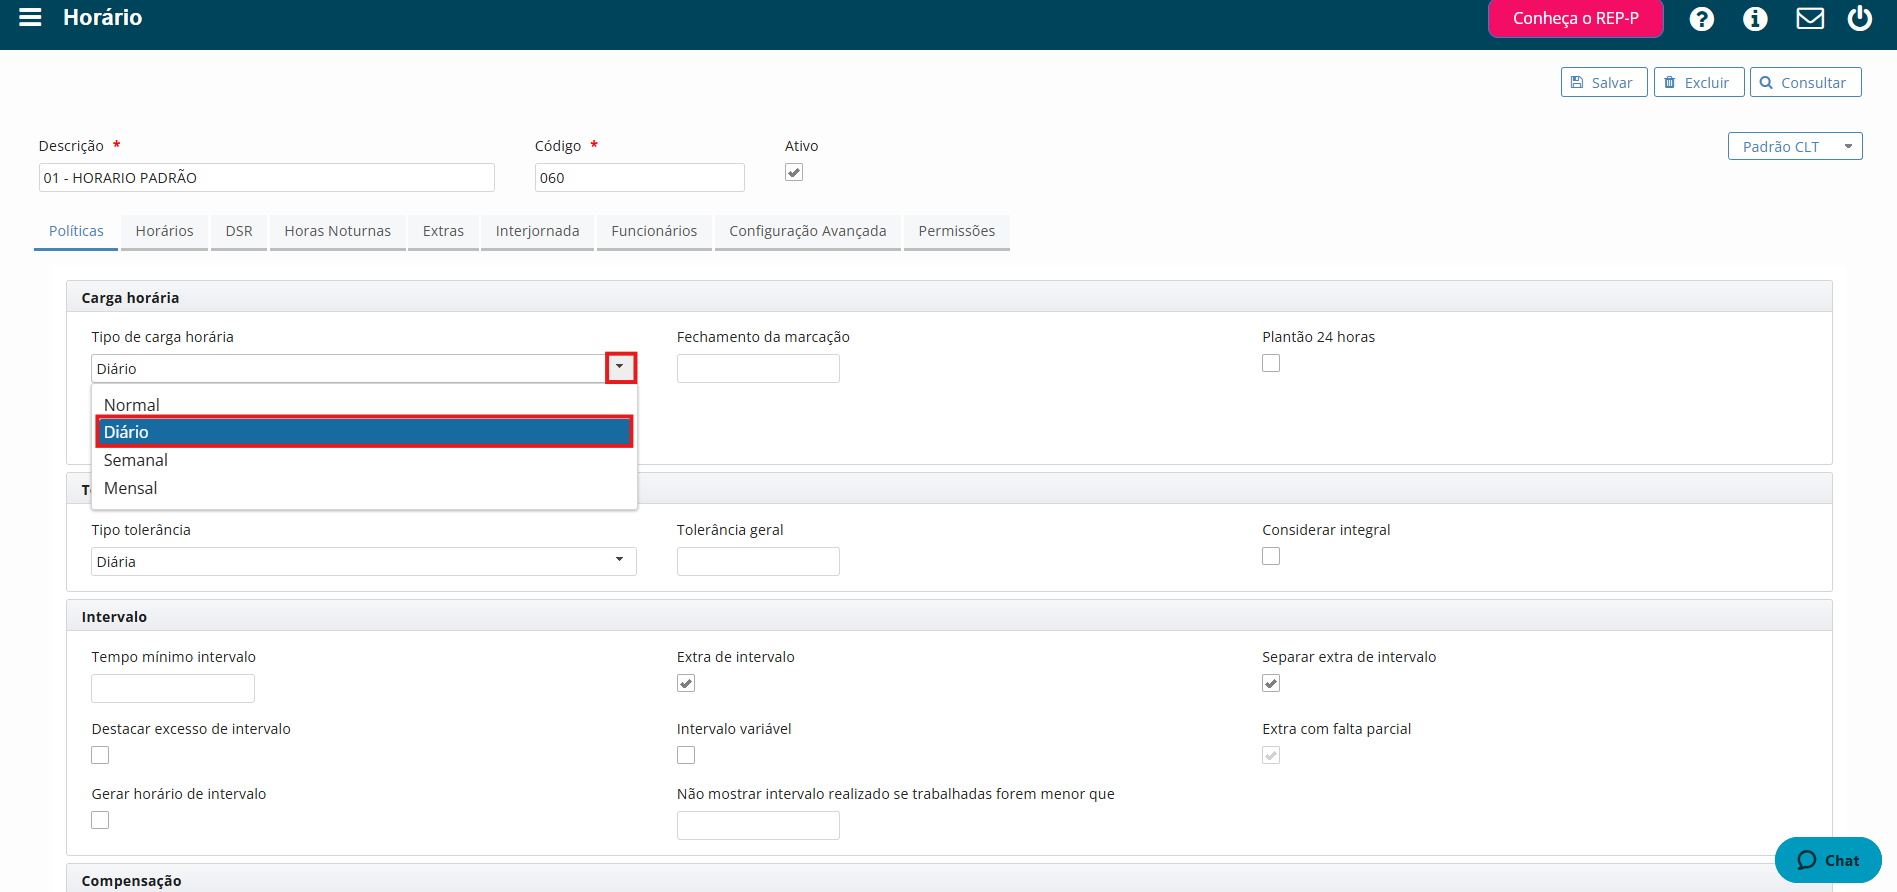Screen dimensions: 1897x892
Task: Choose Normal from the dropdown list
Action: (x=364, y=405)
